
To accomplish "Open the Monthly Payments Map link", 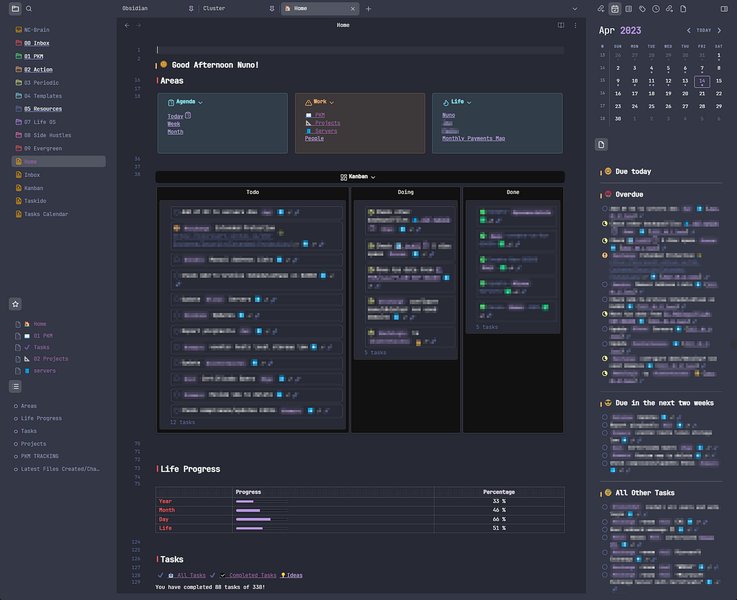I will (473, 139).
